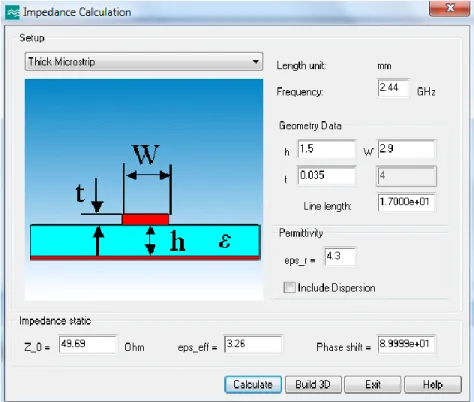Click the Frequency input field
The image size is (474, 402).
click(393, 88)
